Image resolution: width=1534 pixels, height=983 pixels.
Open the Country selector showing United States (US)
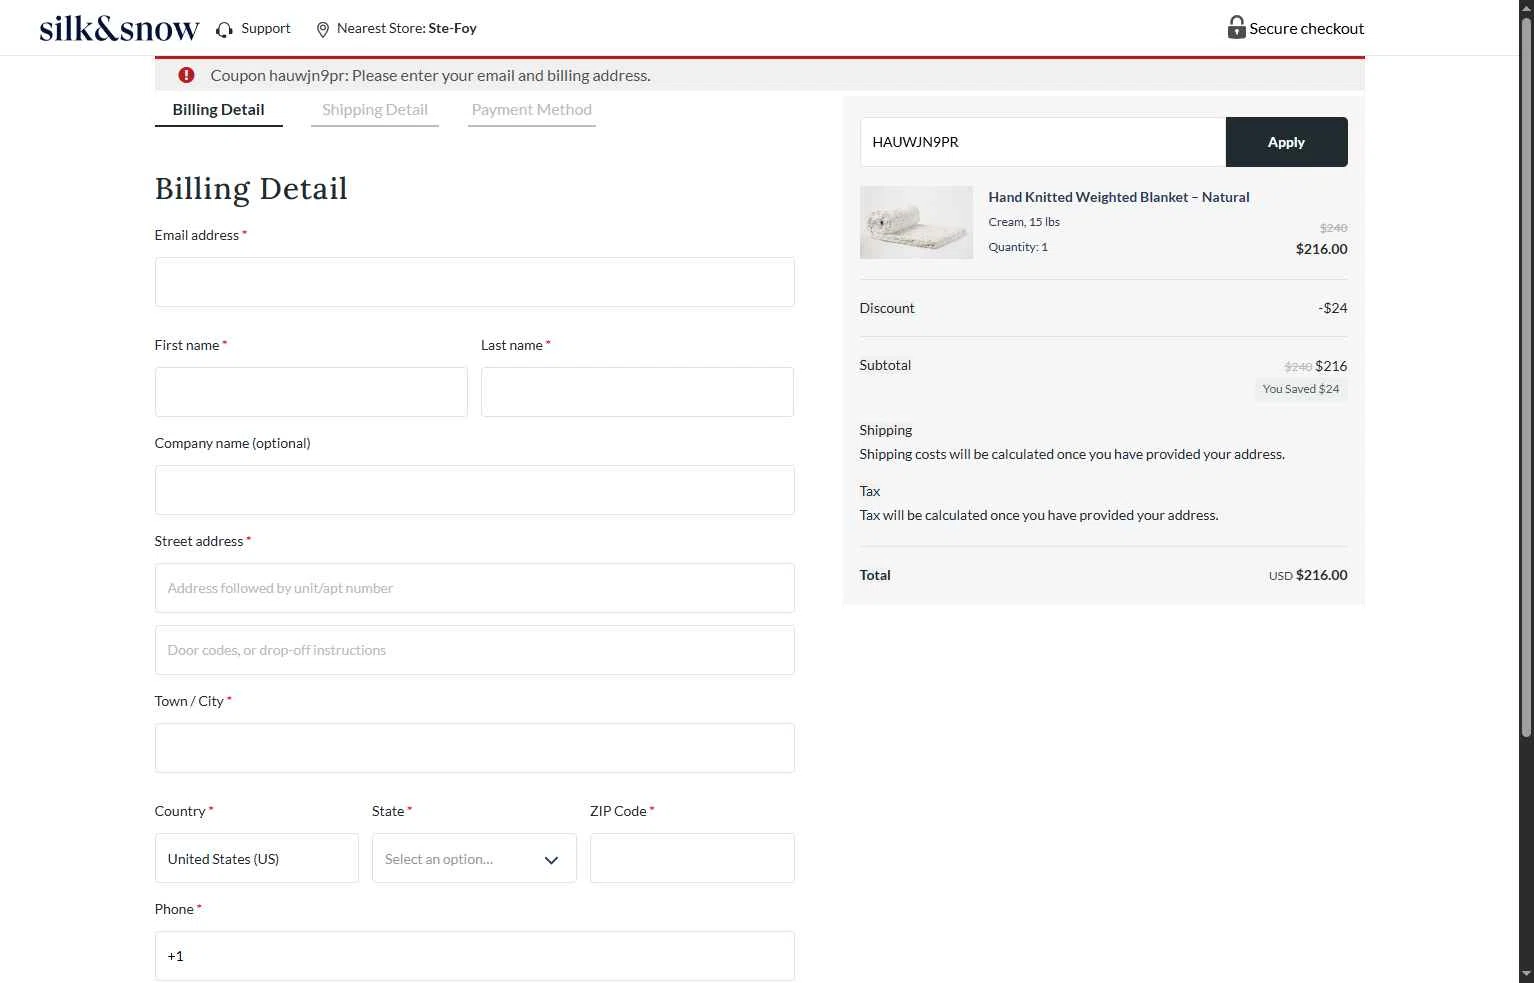(257, 858)
